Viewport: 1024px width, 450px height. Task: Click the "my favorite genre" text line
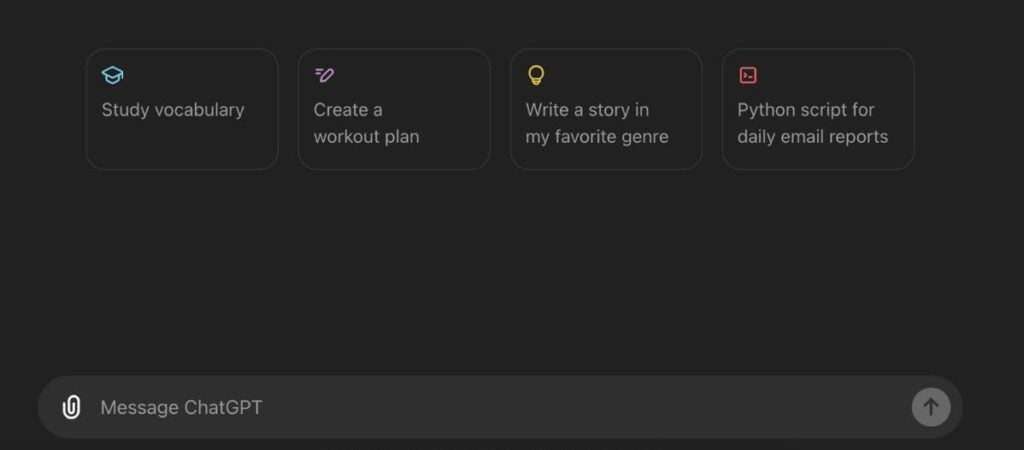tap(597, 137)
